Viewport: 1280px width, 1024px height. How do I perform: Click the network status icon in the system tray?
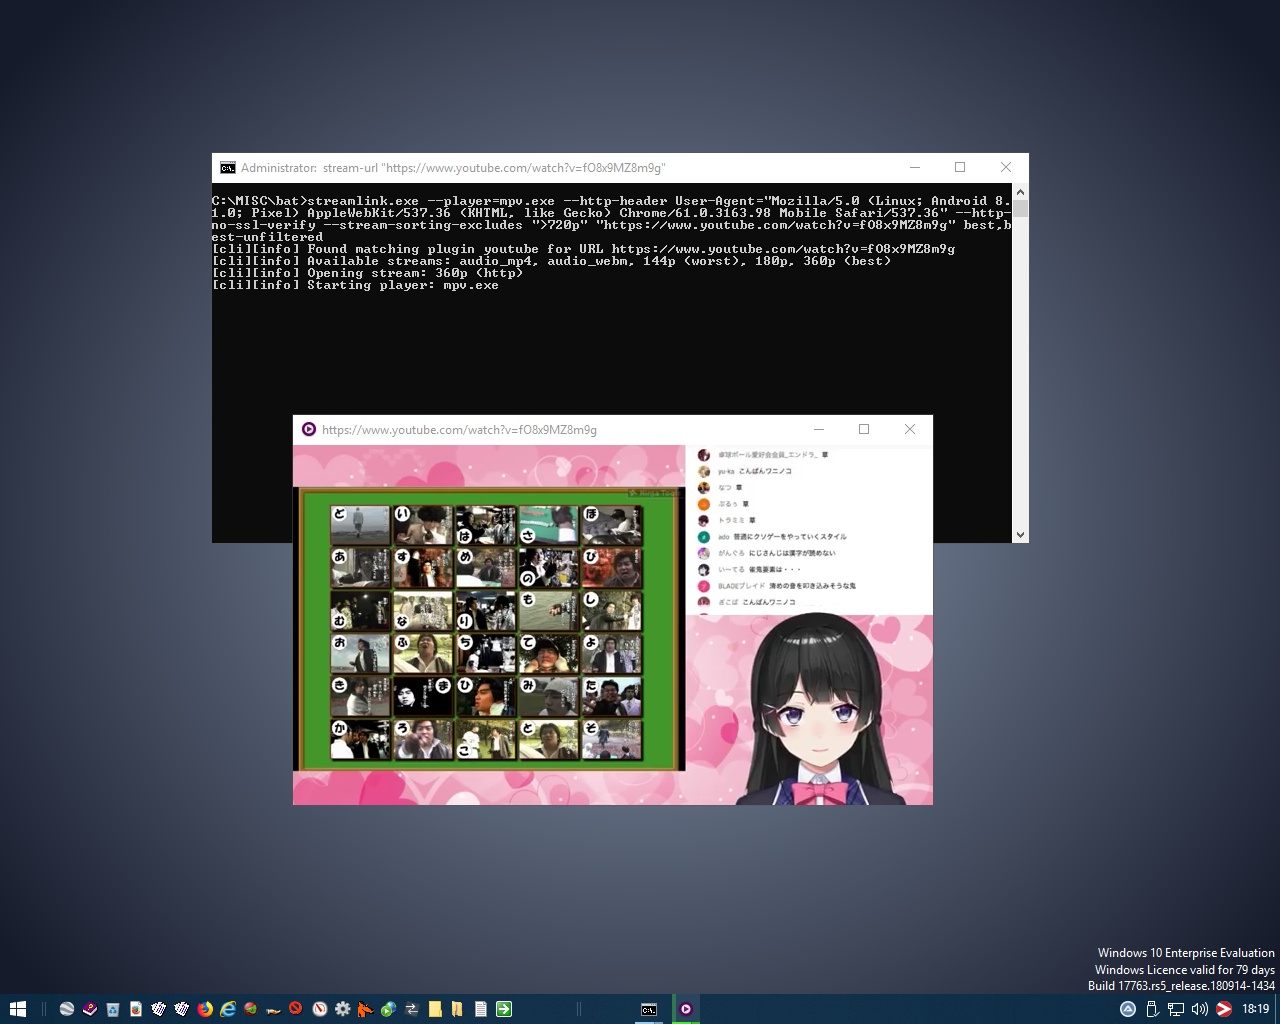coord(1175,1009)
